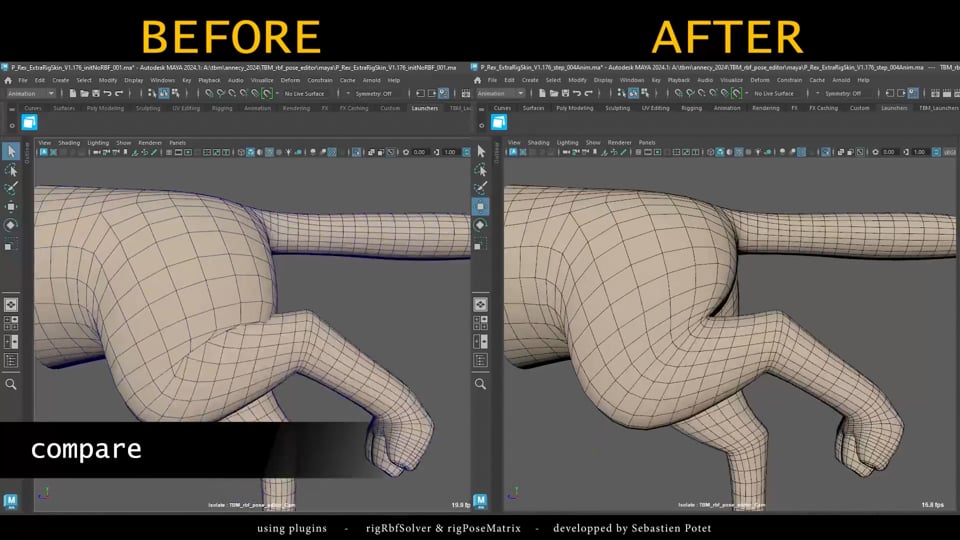The height and width of the screenshot is (540, 960).
Task: Open the Panels menu in BEFORE viewport
Action: coord(178,143)
